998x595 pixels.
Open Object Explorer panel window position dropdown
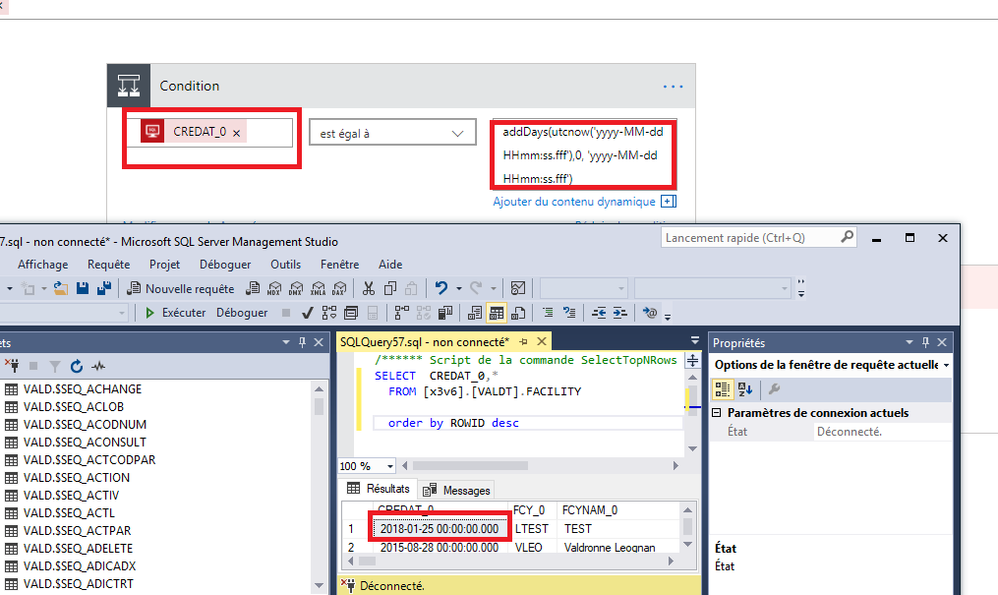click(x=286, y=342)
